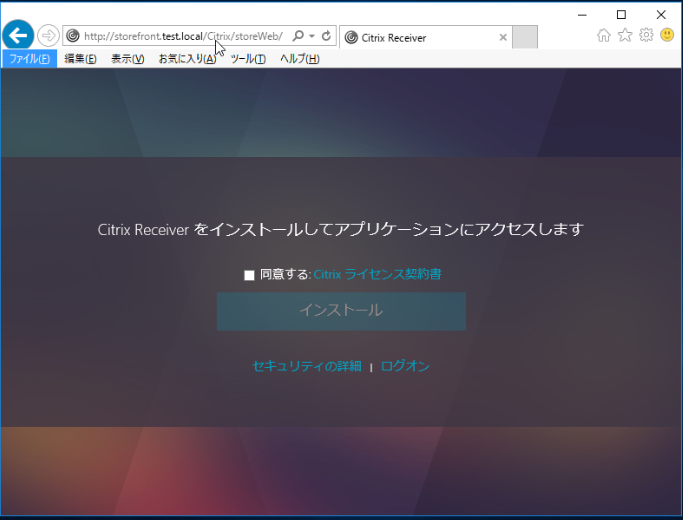Refresh the page with the reload icon
The width and height of the screenshot is (683, 520).
pos(326,36)
